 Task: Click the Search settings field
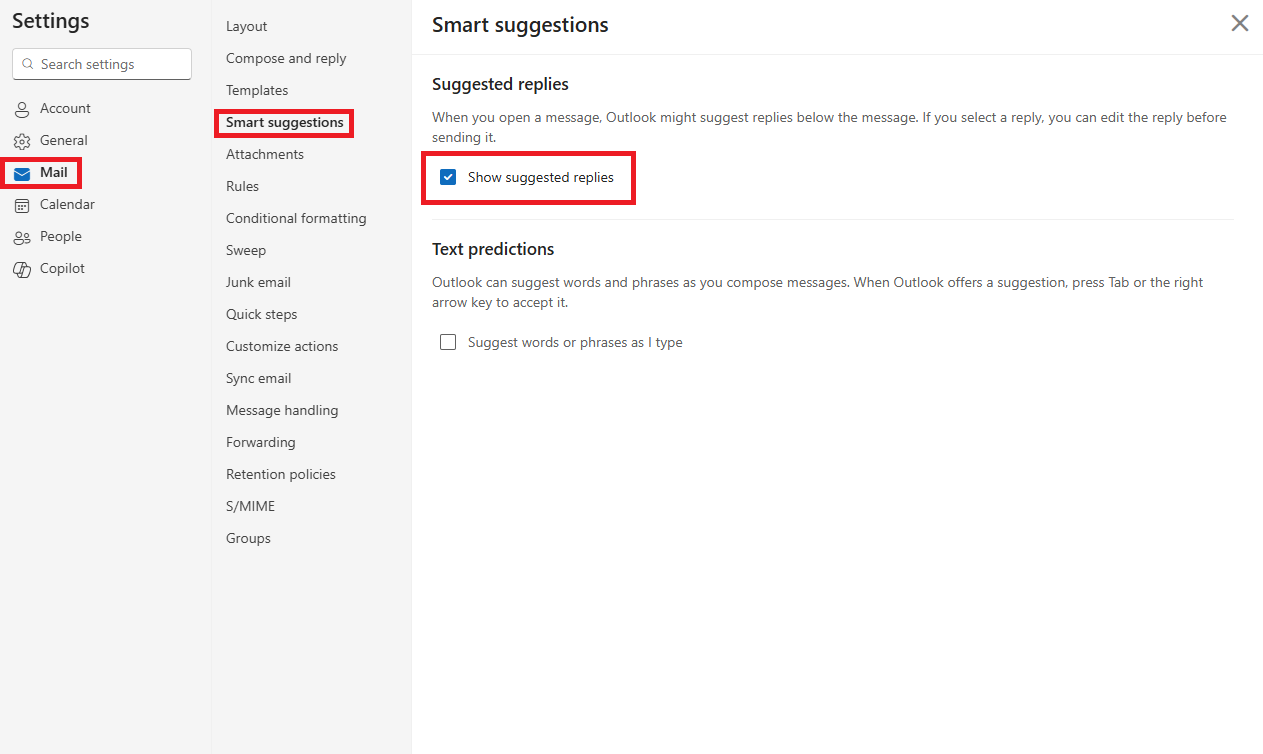pyautogui.click(x=110, y=64)
